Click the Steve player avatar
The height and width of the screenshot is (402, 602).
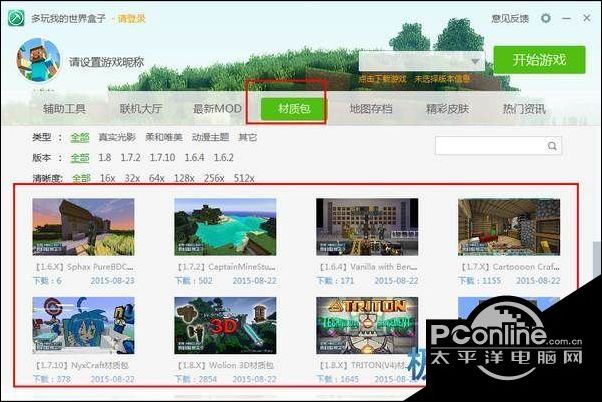(x=38, y=62)
